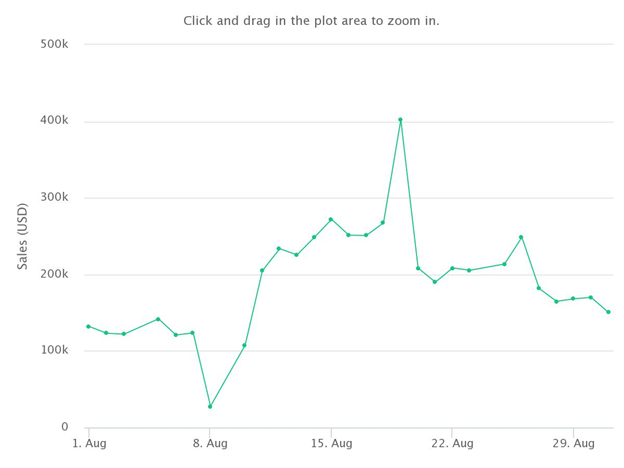The height and width of the screenshot is (468, 624).
Task: Select the 26. Aug local peak near 250k
Action: [521, 237]
